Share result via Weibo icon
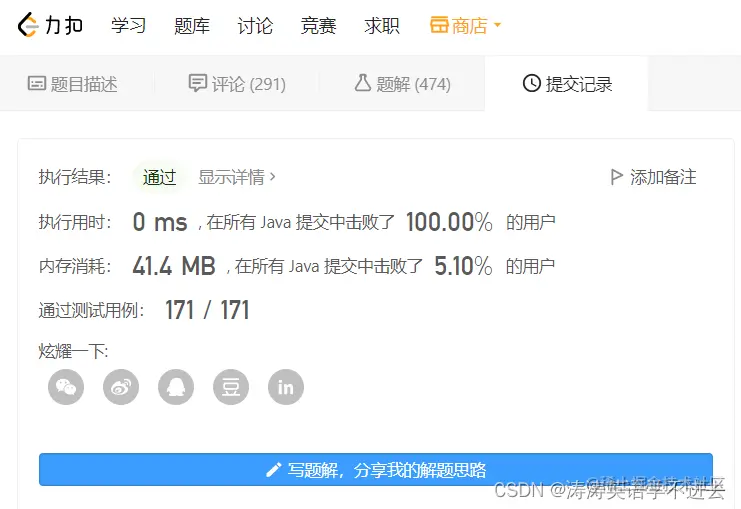 pyautogui.click(x=121, y=387)
